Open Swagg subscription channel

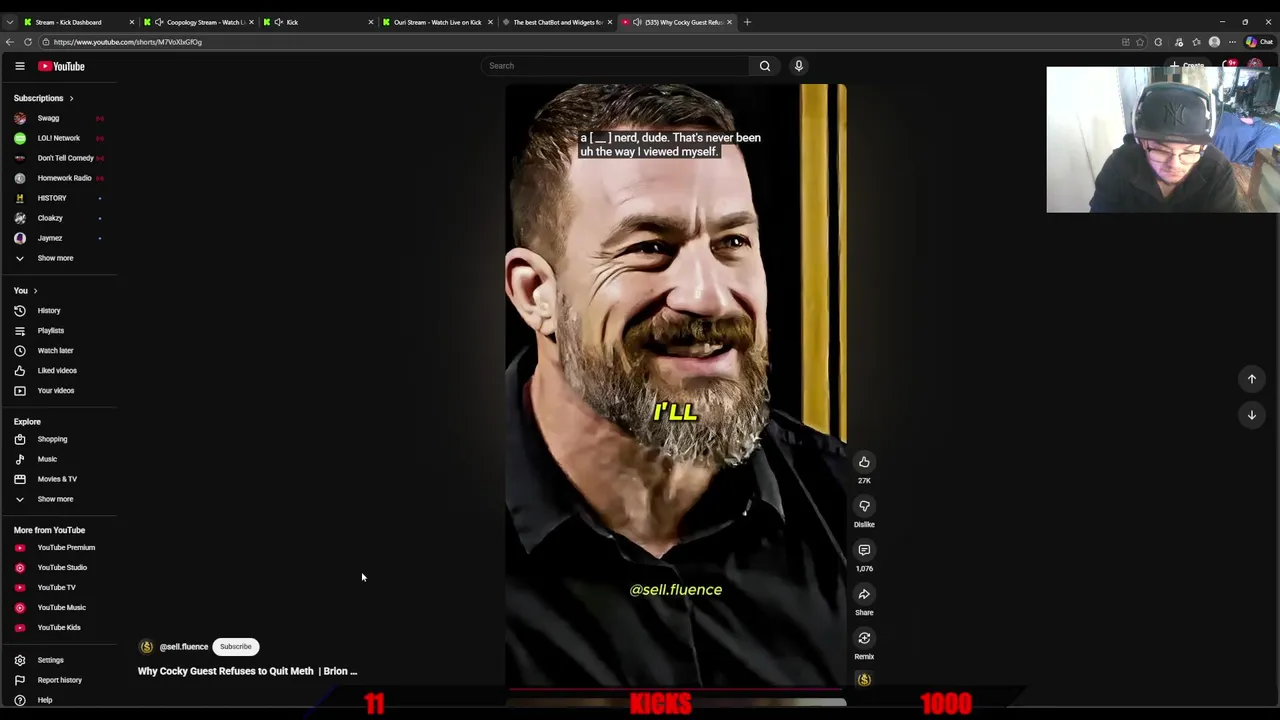48,118
